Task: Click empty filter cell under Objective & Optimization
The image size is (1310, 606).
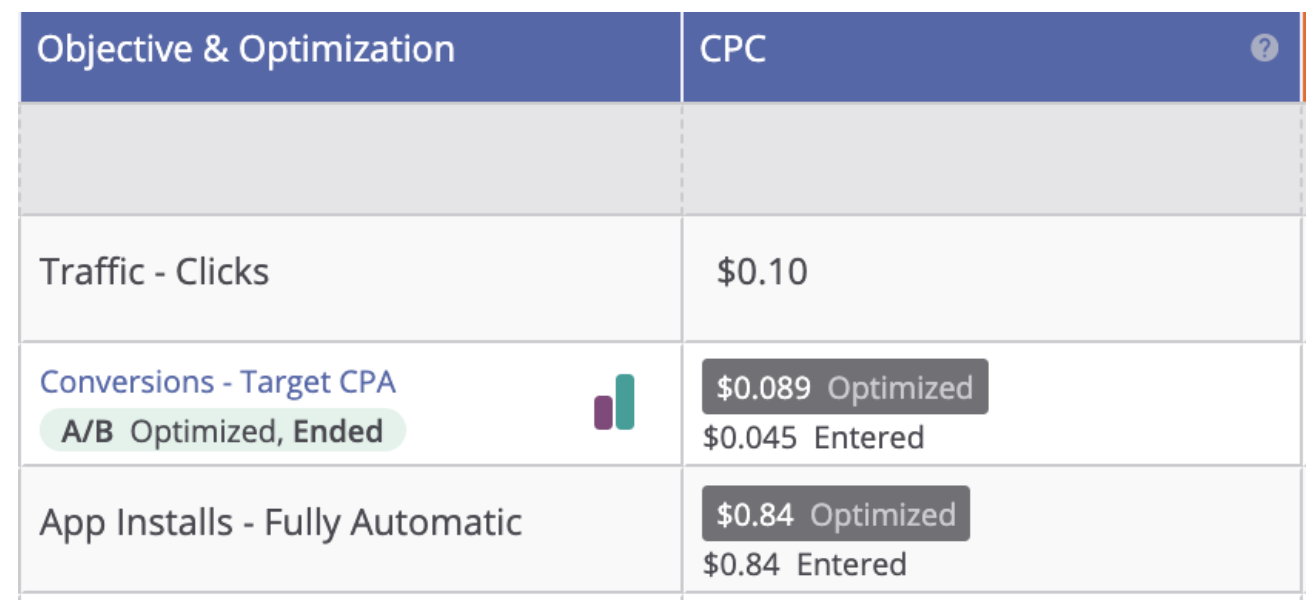Action: point(350,158)
